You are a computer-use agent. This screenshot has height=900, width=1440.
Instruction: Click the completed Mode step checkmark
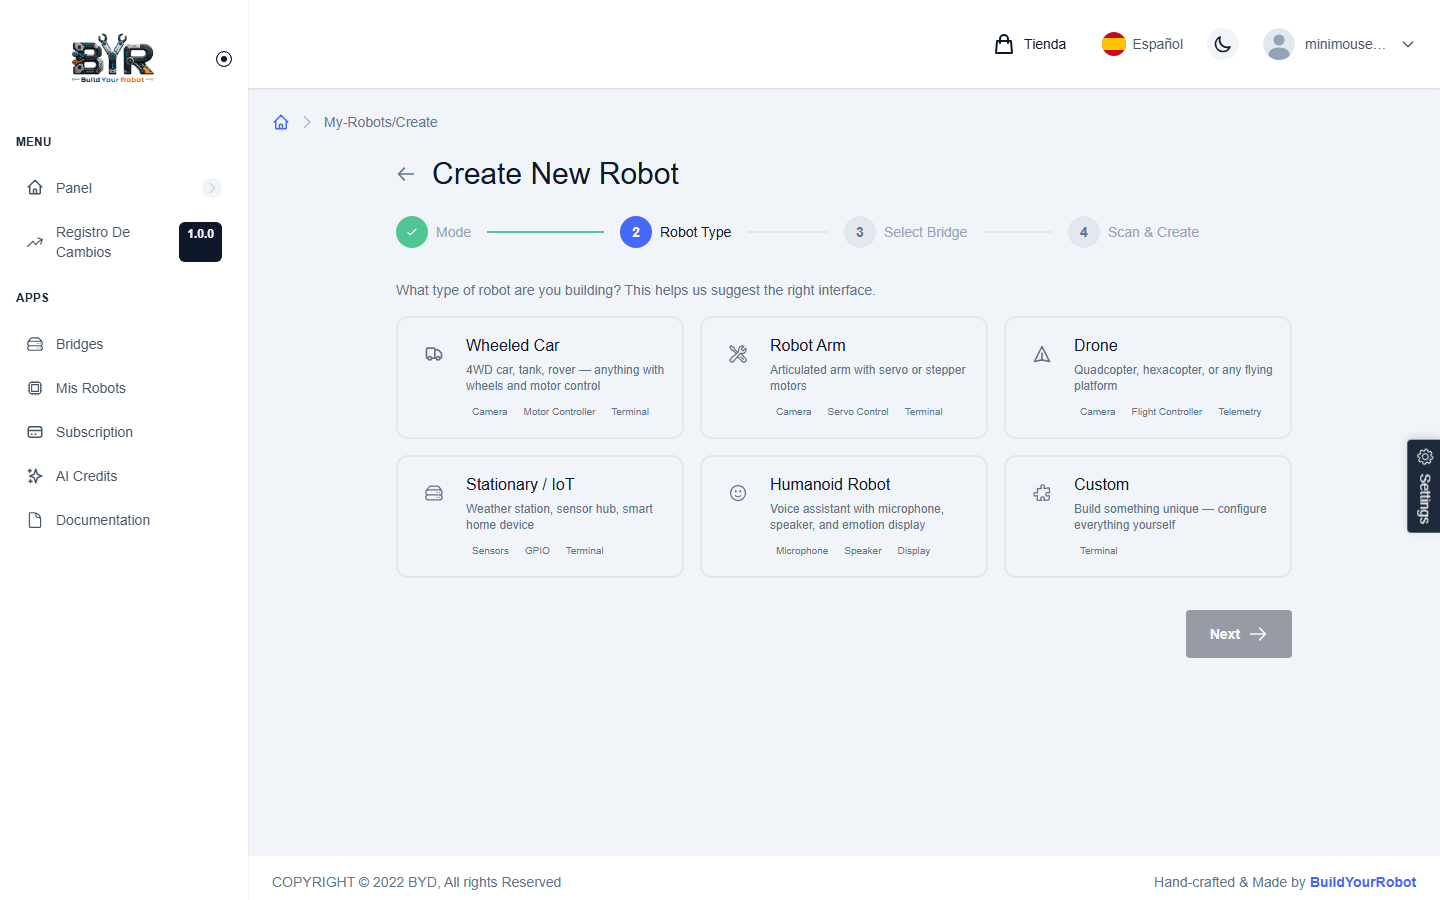[412, 232]
